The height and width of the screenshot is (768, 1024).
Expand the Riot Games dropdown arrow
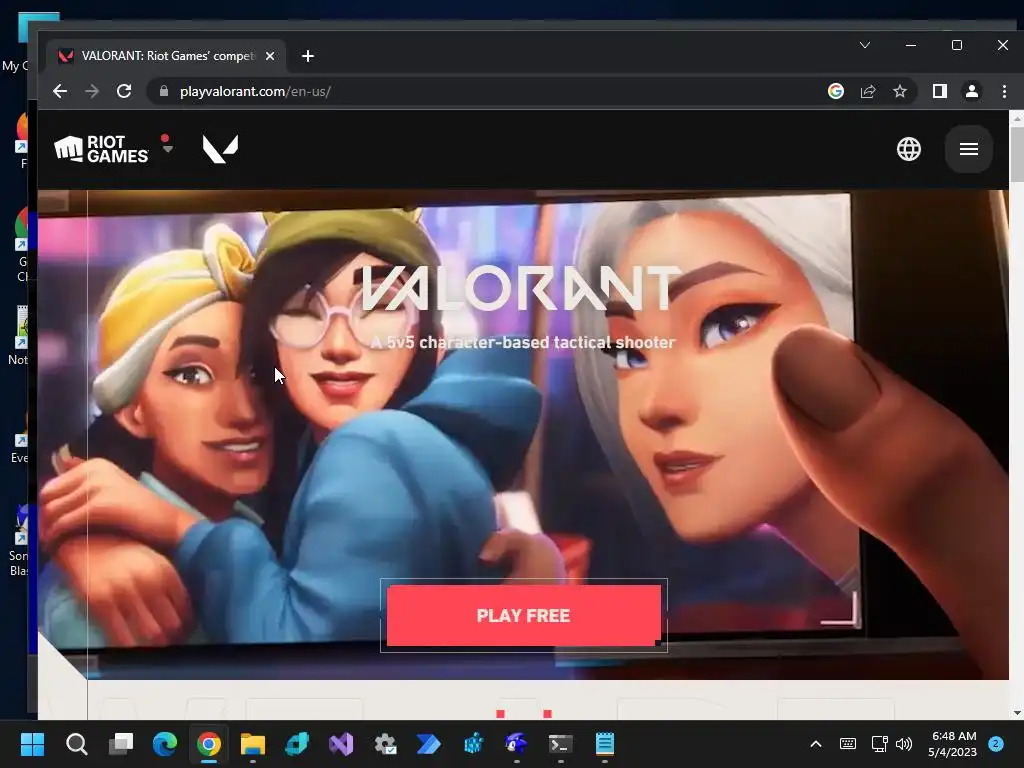167,148
